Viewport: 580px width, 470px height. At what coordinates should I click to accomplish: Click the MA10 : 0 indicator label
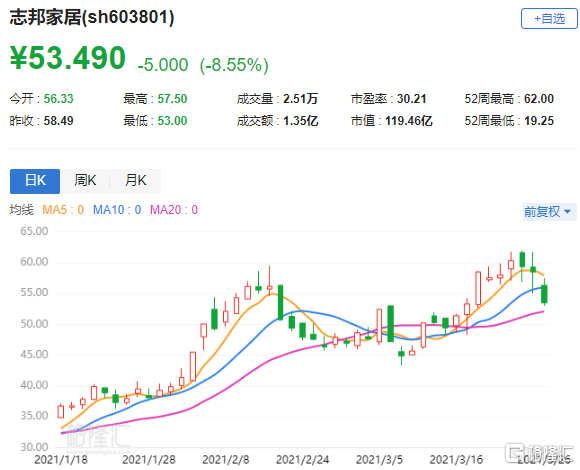pyautogui.click(x=117, y=210)
